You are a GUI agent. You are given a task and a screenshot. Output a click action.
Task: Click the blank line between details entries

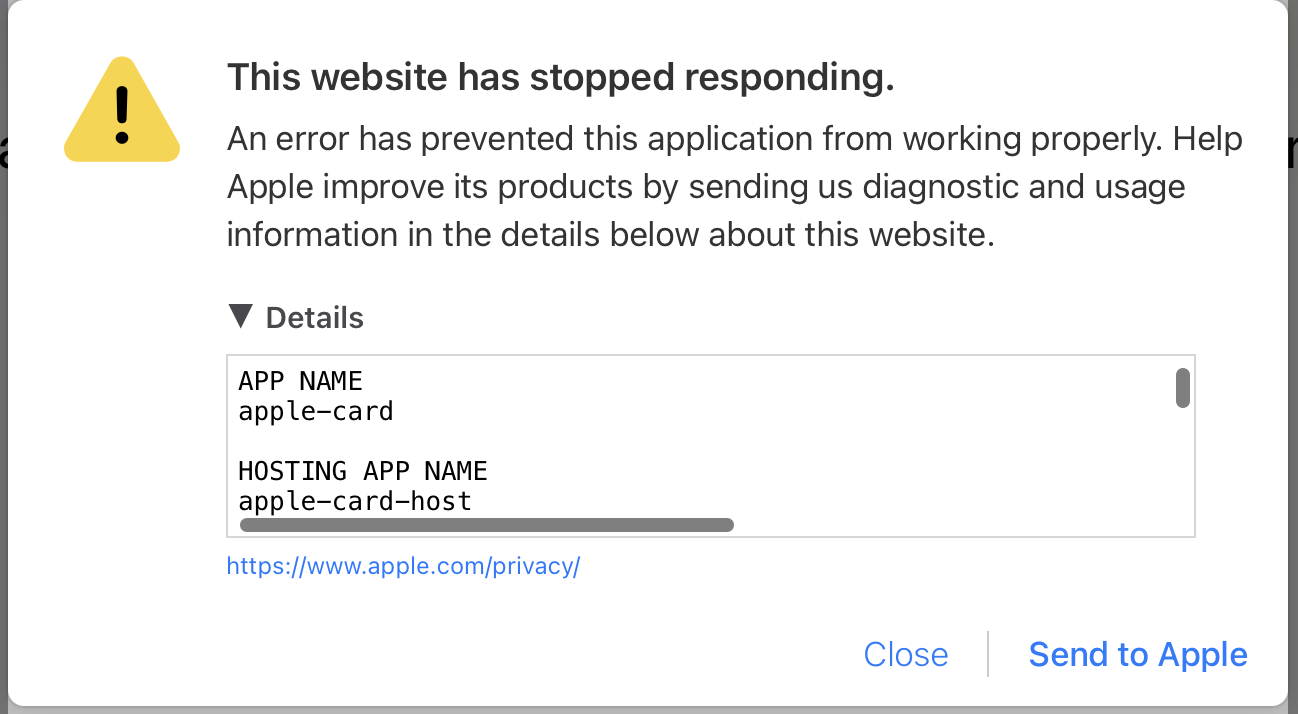click(400, 440)
